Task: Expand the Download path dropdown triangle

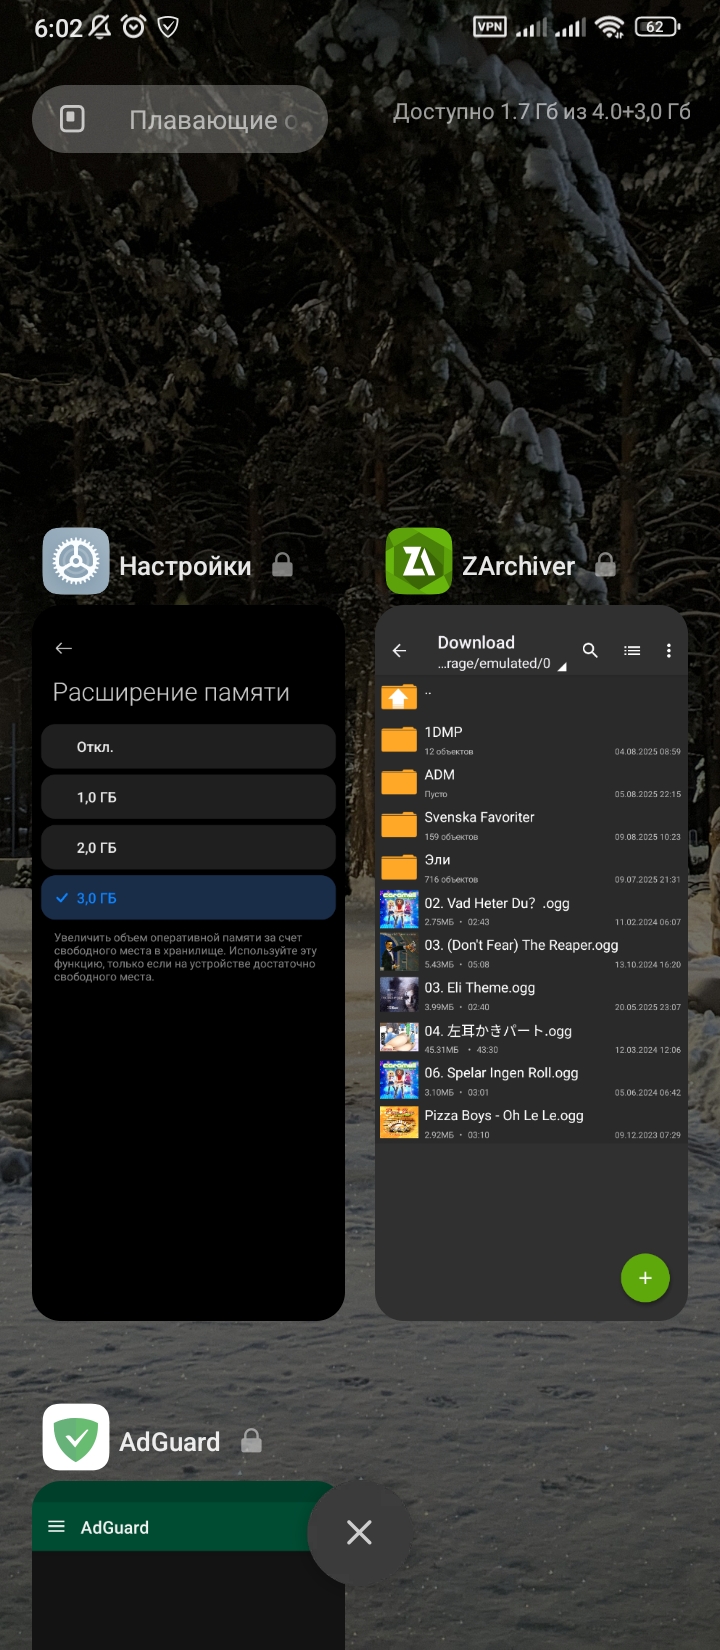Action: [561, 667]
